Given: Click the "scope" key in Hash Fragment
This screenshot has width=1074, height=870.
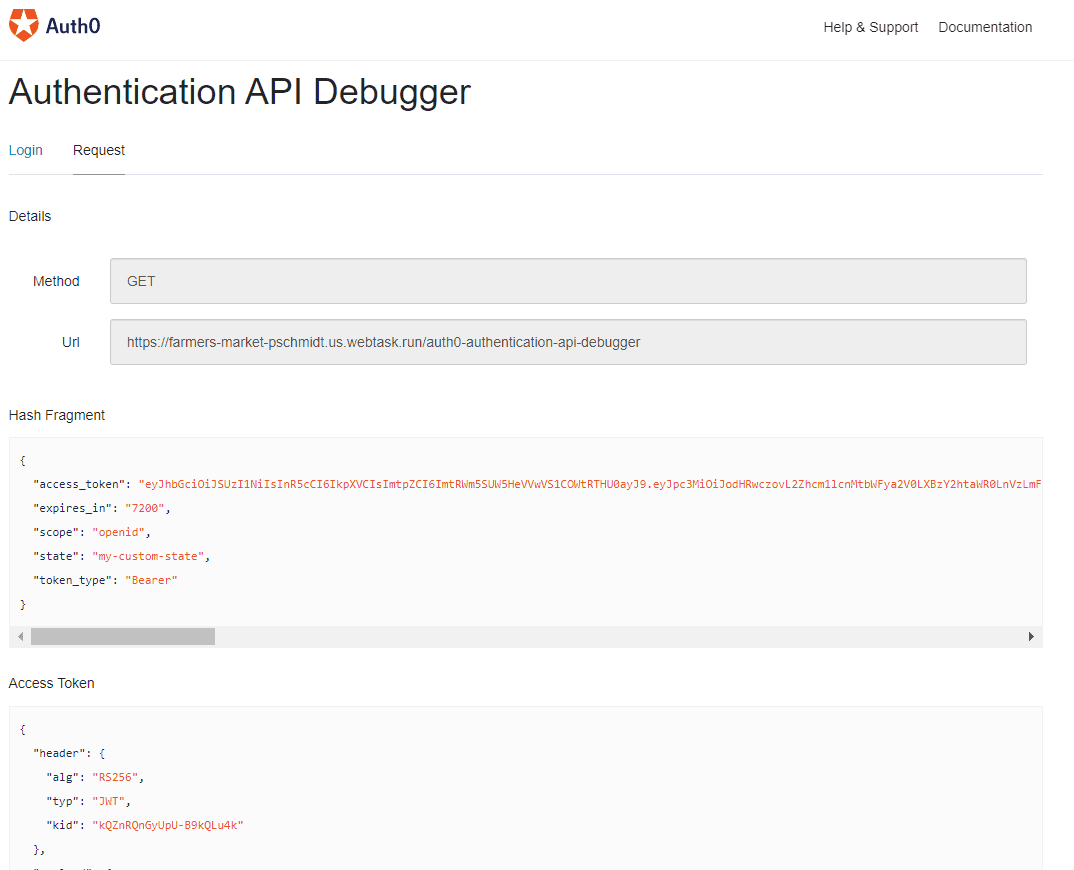Looking at the screenshot, I should click(55, 532).
